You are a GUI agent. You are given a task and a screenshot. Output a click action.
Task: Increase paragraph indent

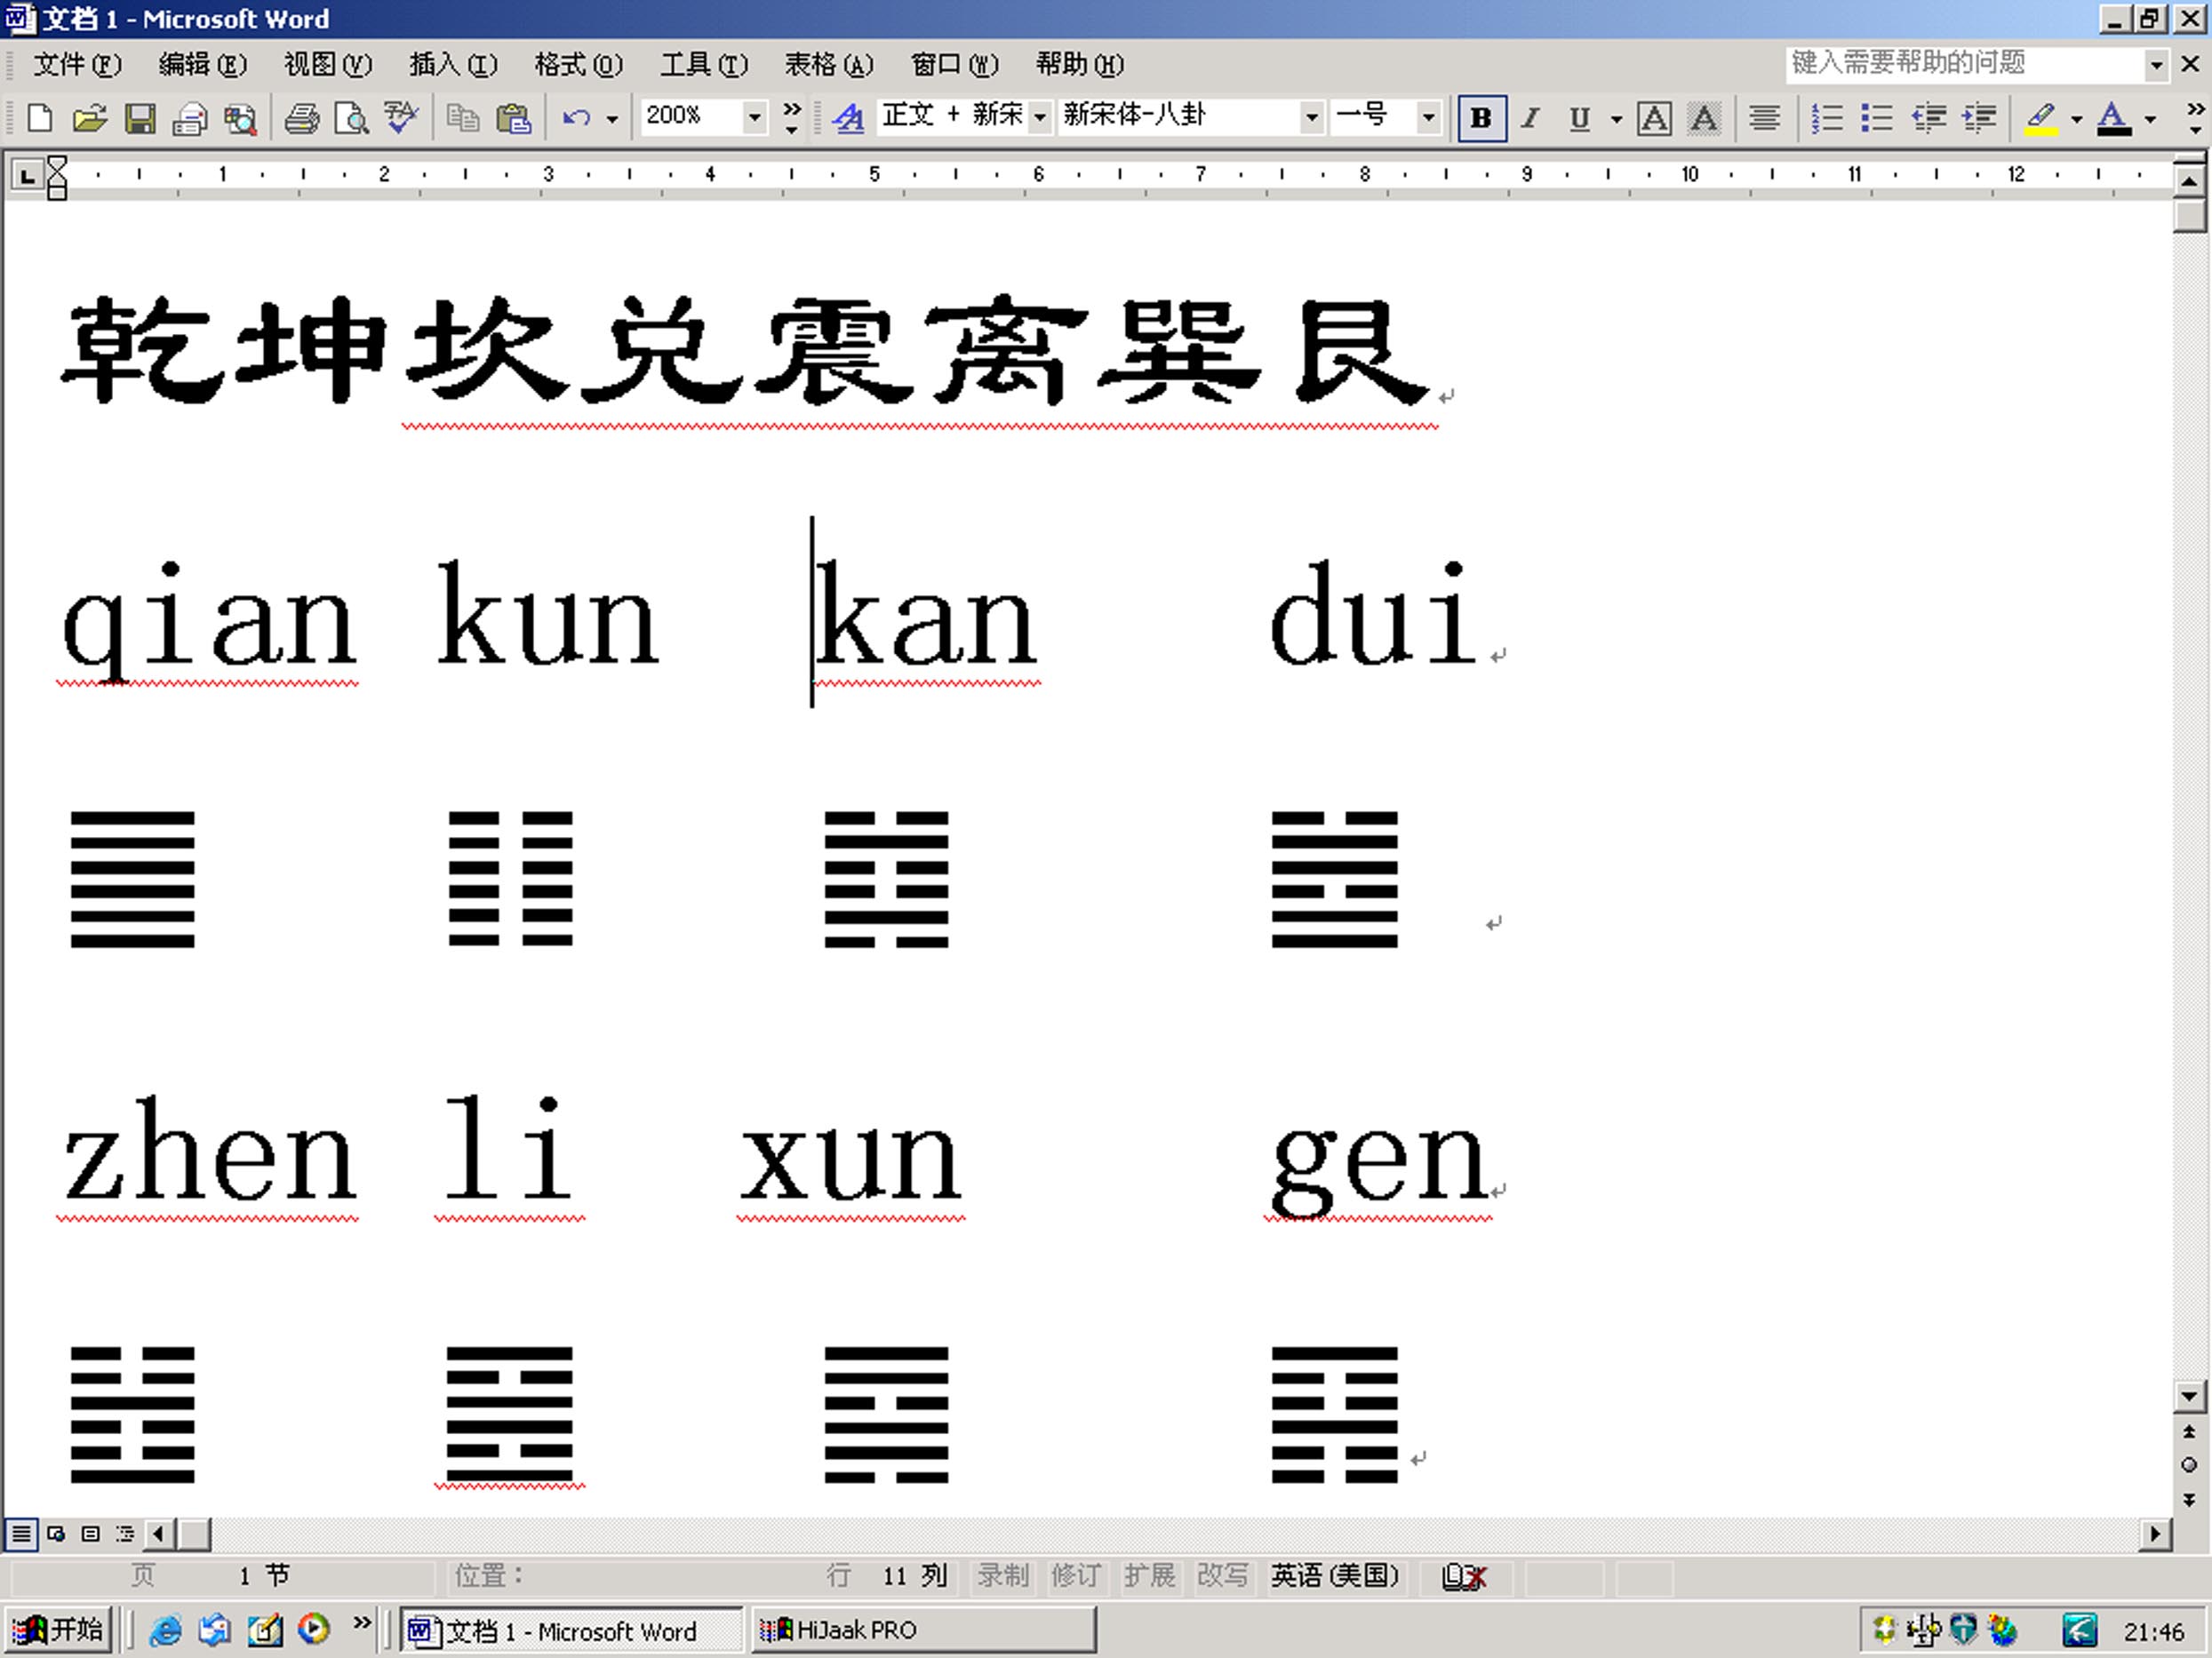click(1979, 119)
